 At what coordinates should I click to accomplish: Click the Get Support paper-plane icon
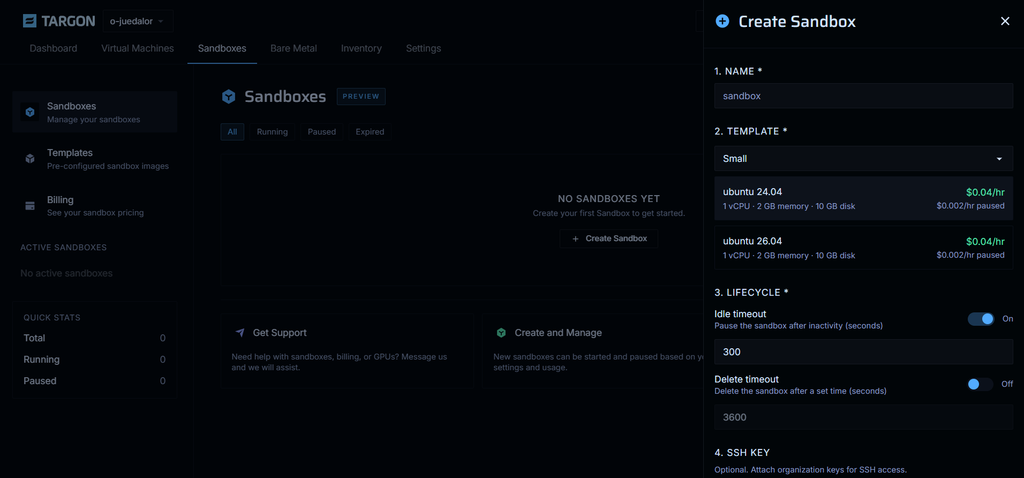coord(240,333)
